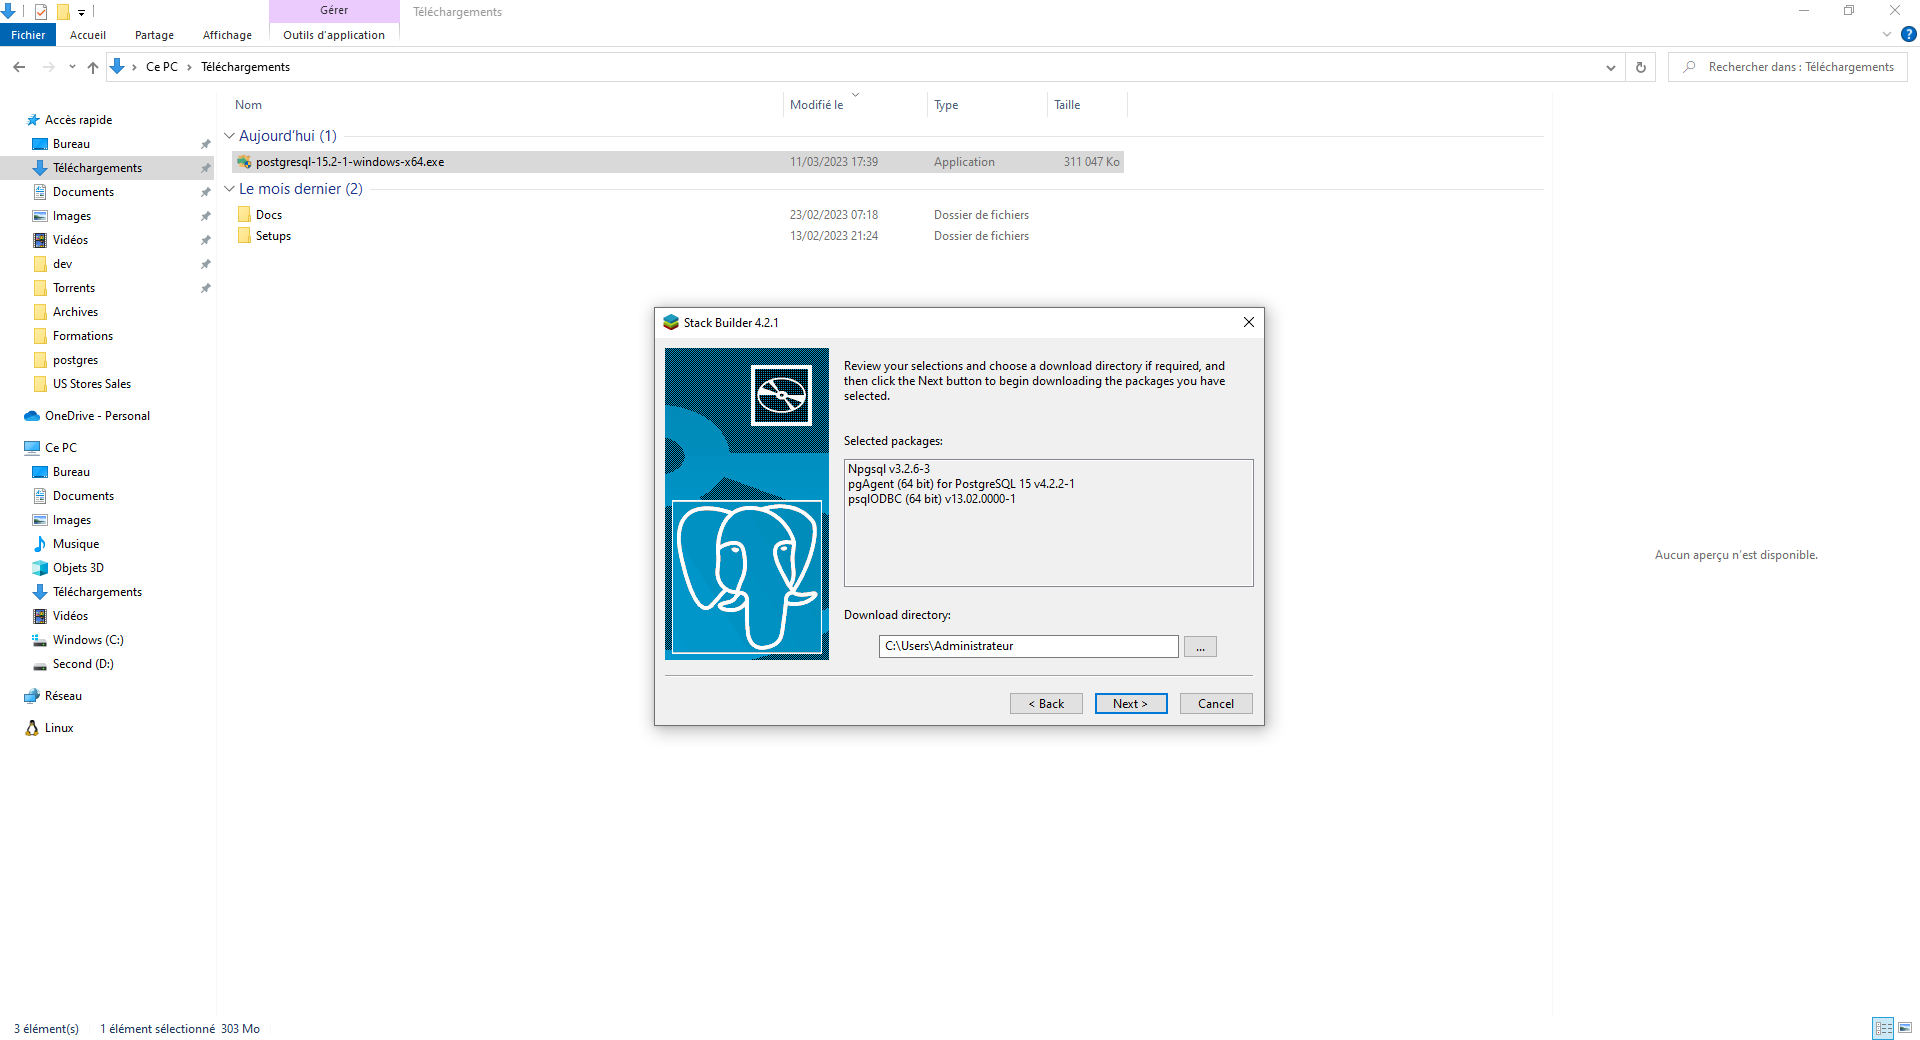Open the Formations folder in sidebar
1920x1040 pixels.
click(83, 336)
